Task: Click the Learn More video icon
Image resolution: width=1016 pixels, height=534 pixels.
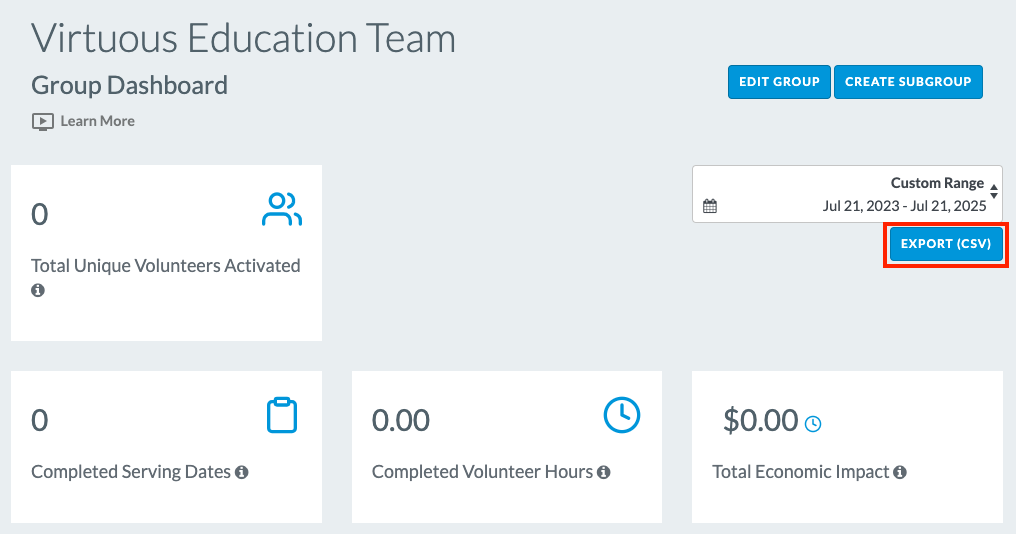Action: point(43,122)
